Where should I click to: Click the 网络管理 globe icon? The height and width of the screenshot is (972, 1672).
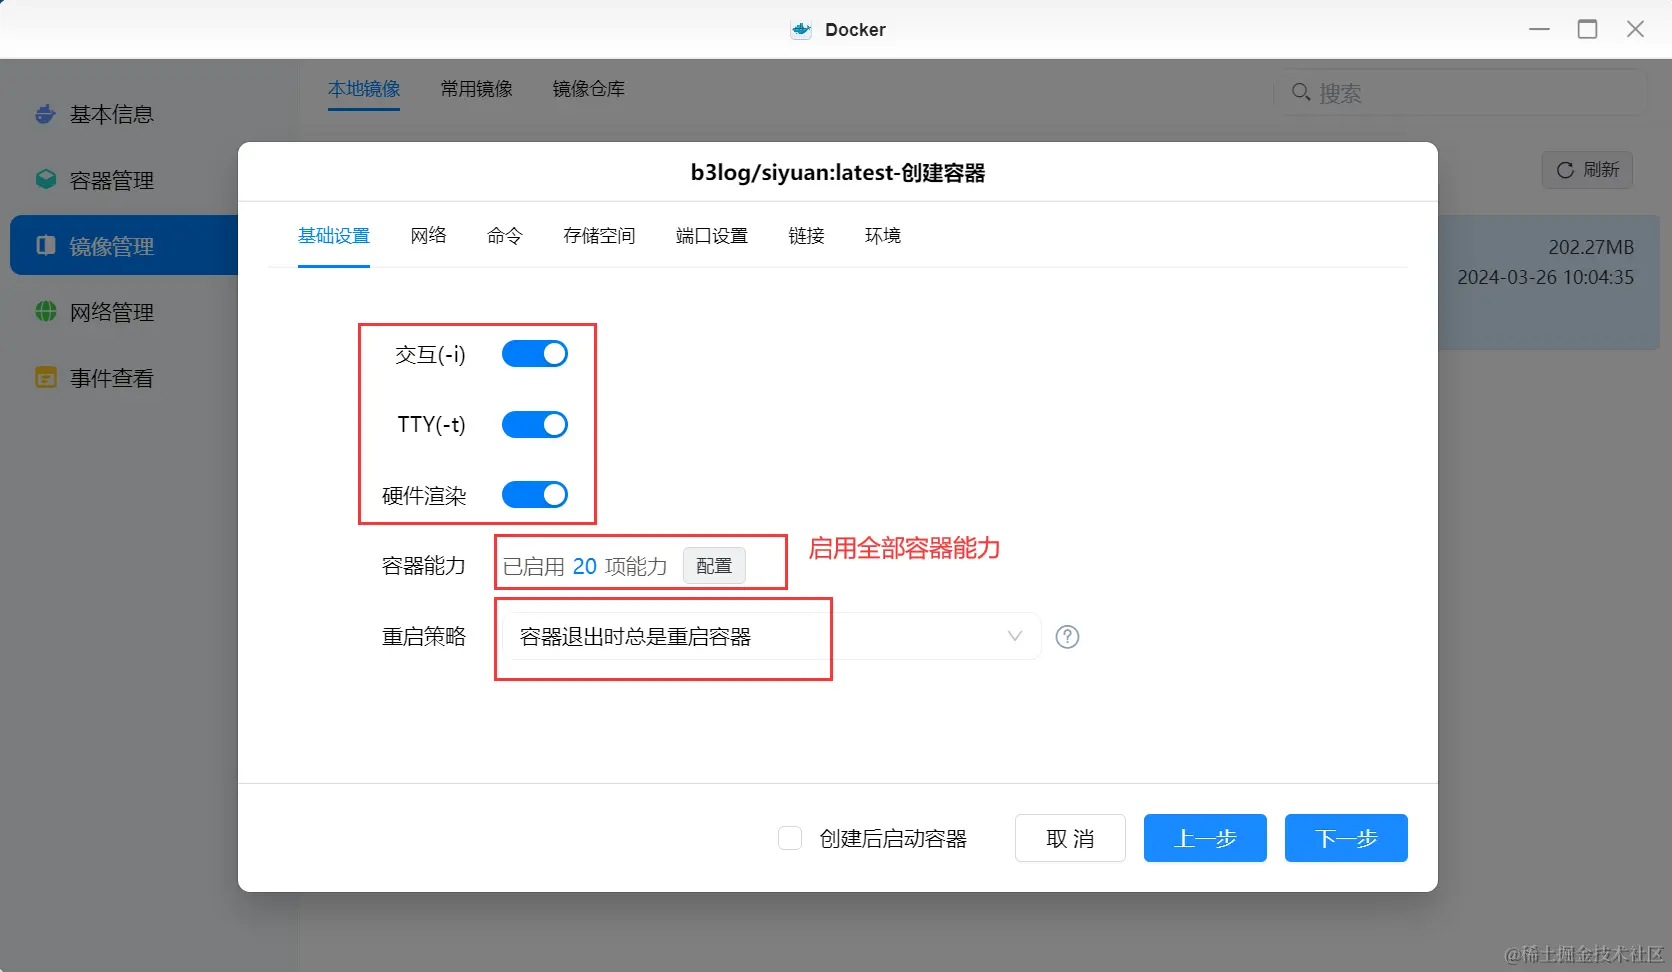coord(46,312)
